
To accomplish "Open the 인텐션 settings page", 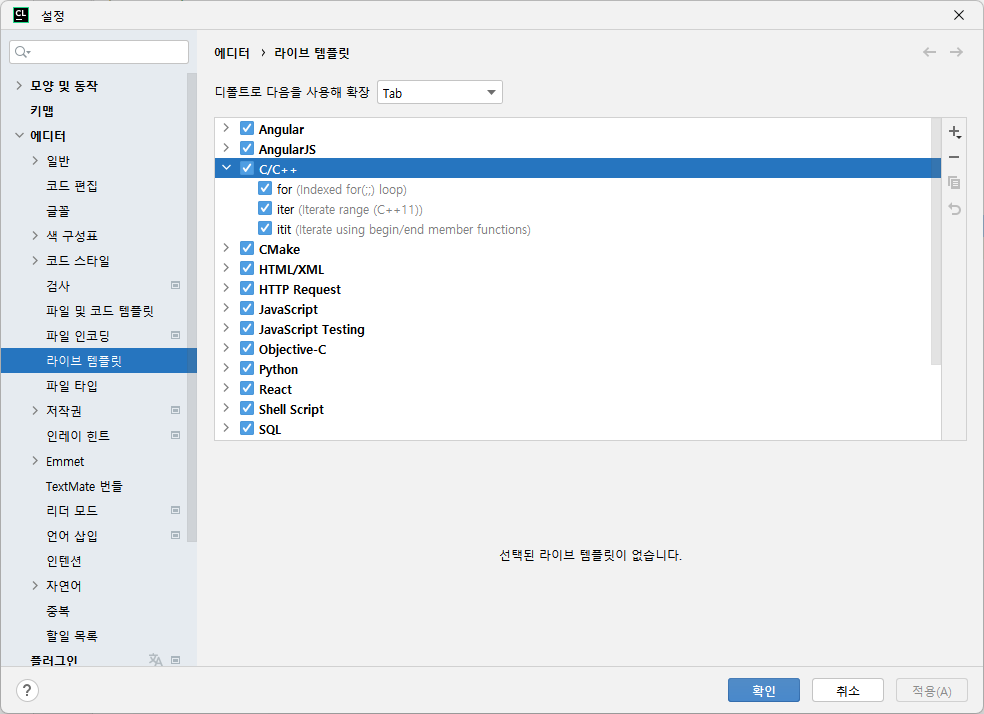I will (64, 561).
